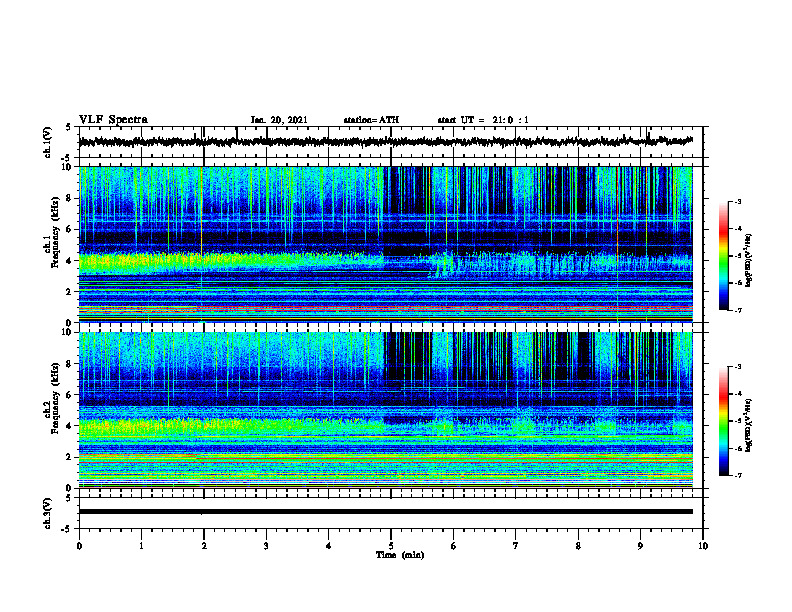Select the "start UT = 21:0 :1" text
This screenshot has height=612, width=792.
point(483,120)
